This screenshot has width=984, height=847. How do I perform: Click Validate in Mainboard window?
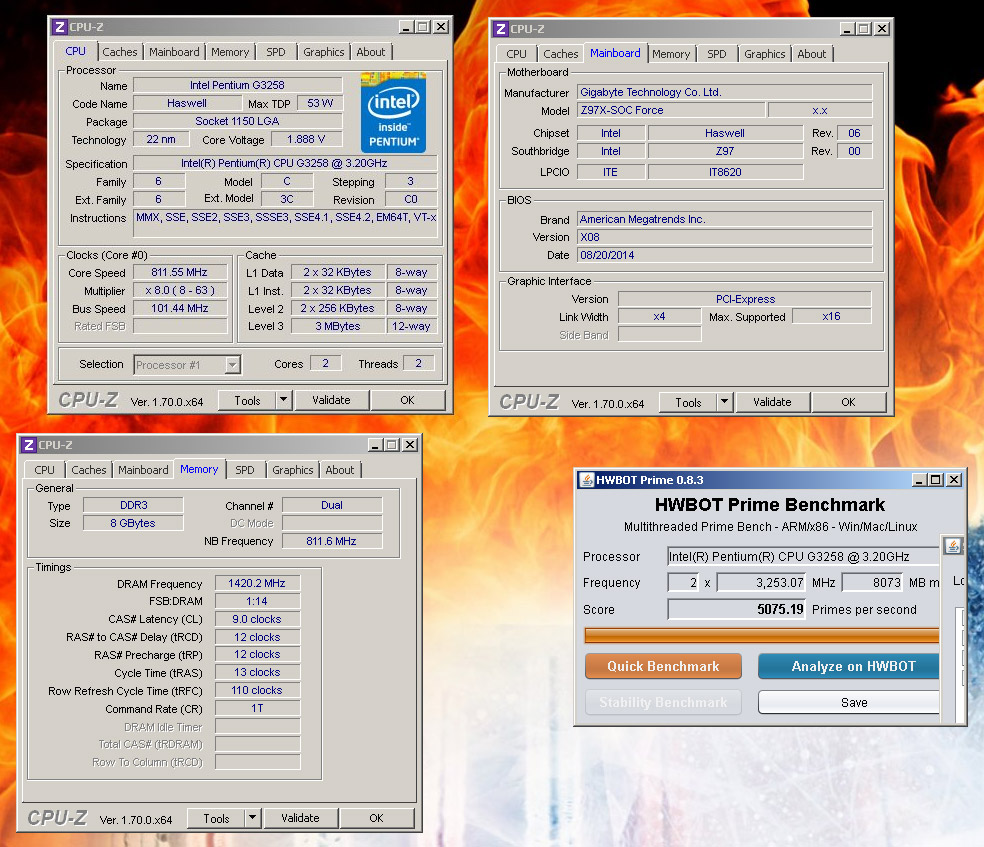[773, 402]
